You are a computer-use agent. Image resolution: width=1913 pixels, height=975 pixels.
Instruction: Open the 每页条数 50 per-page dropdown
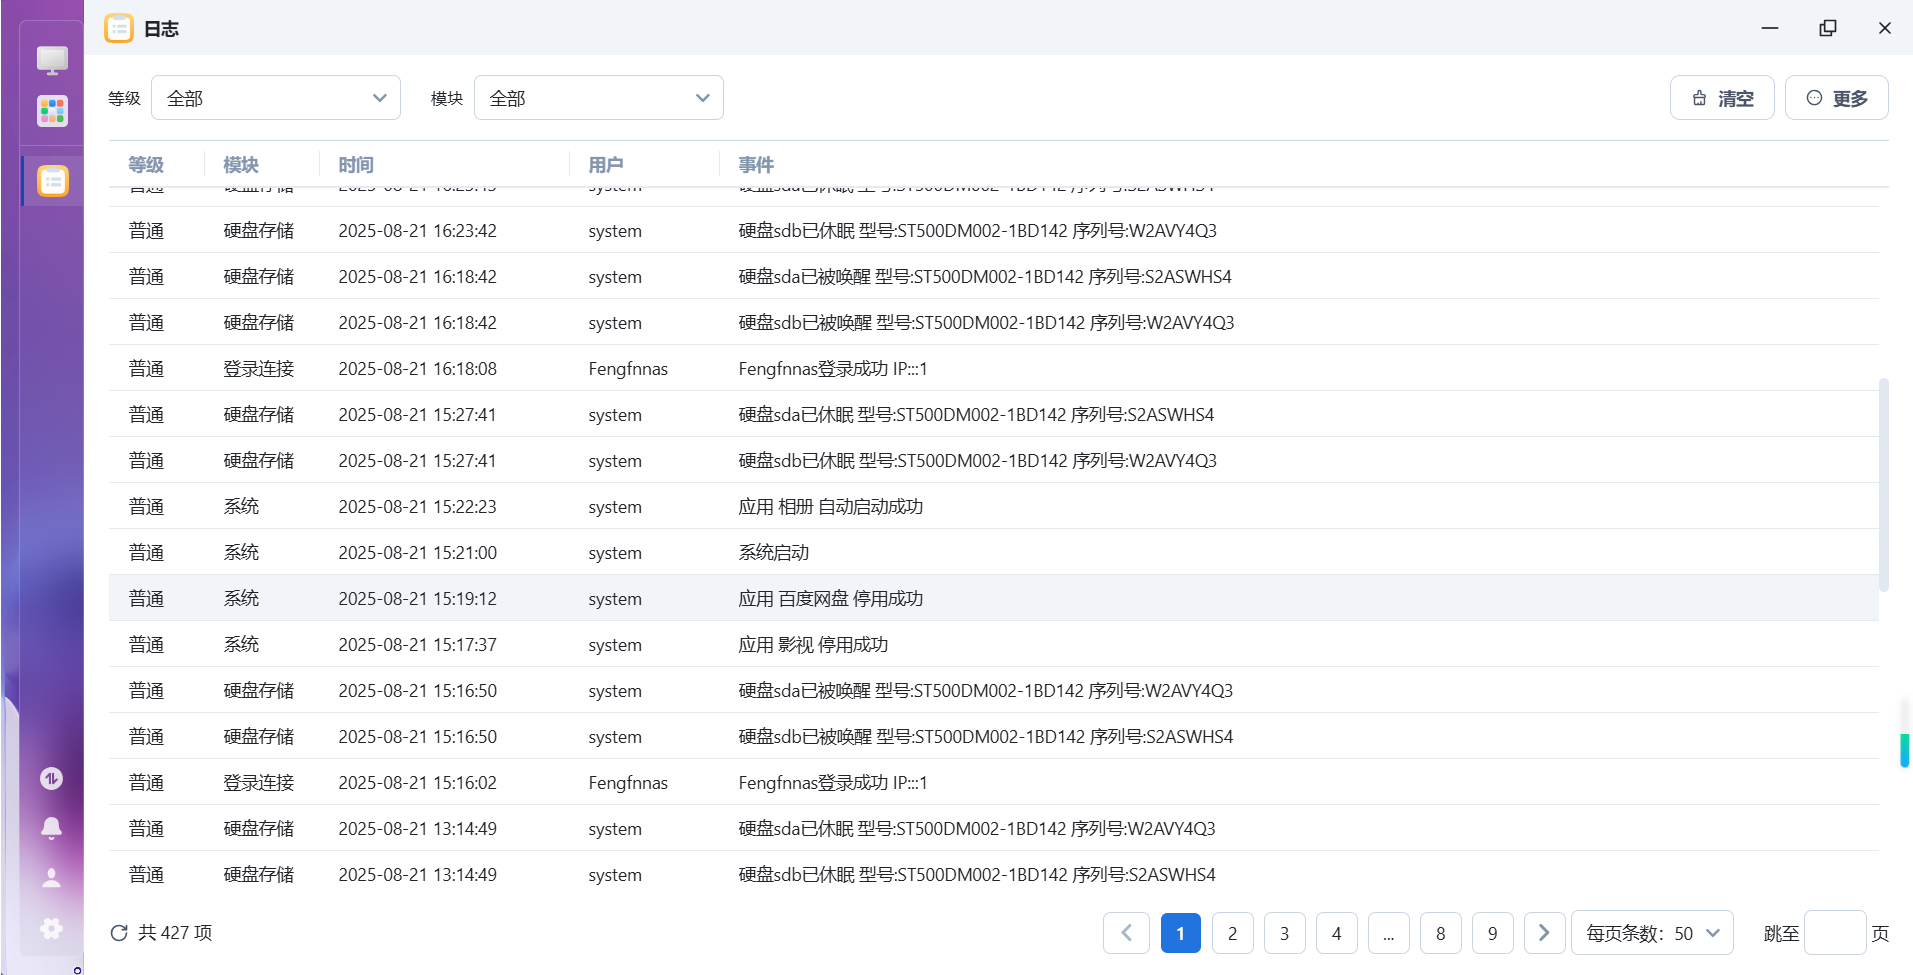pyautogui.click(x=1652, y=933)
